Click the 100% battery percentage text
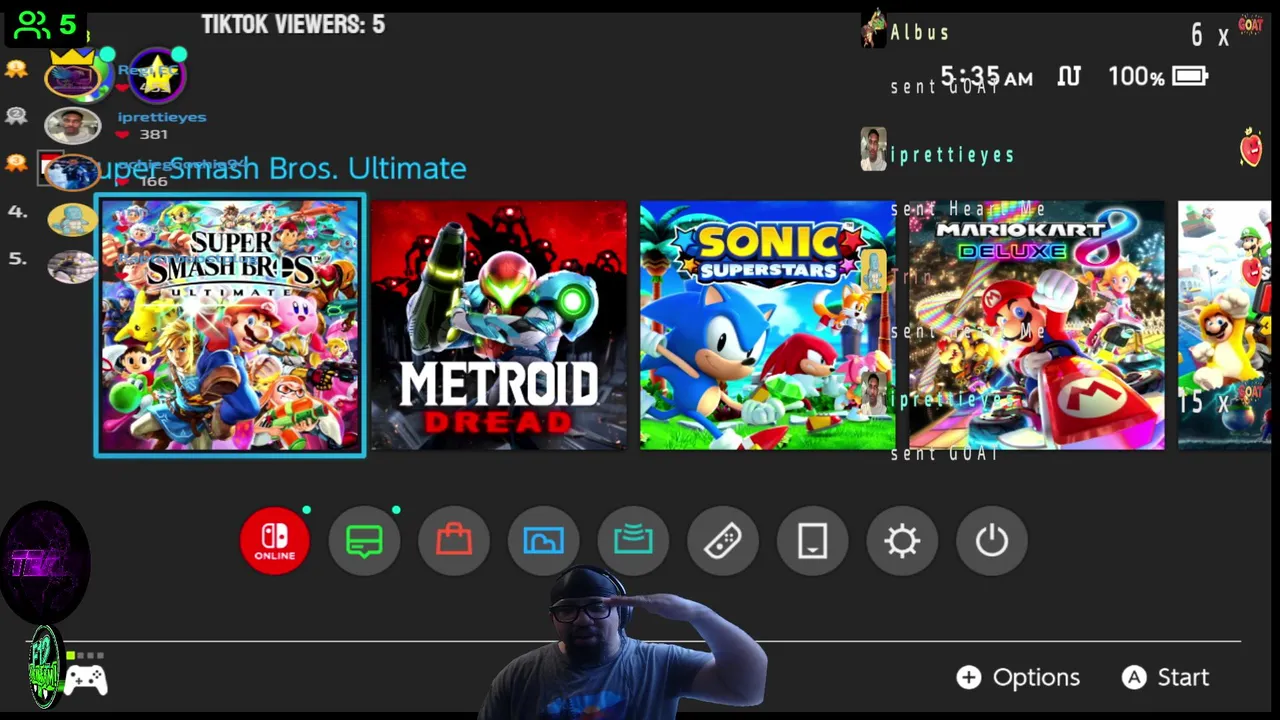 tap(1136, 77)
